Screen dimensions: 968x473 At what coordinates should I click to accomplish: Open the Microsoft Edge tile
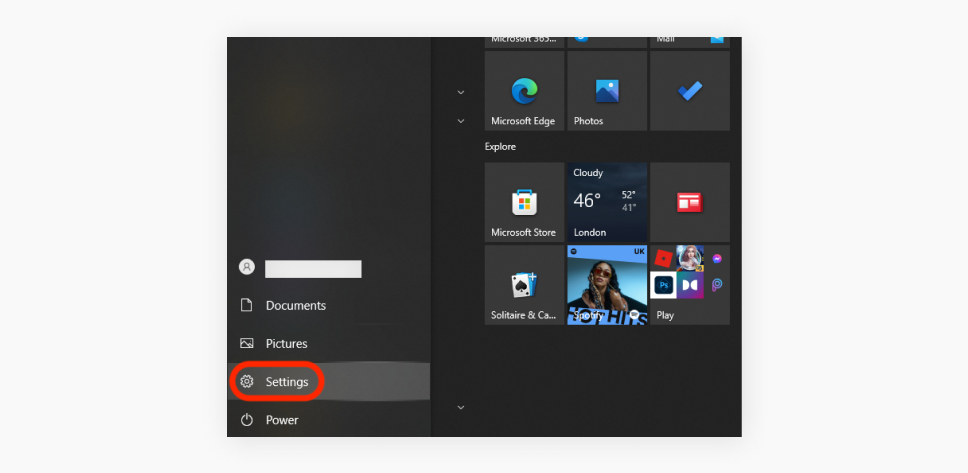pos(524,91)
